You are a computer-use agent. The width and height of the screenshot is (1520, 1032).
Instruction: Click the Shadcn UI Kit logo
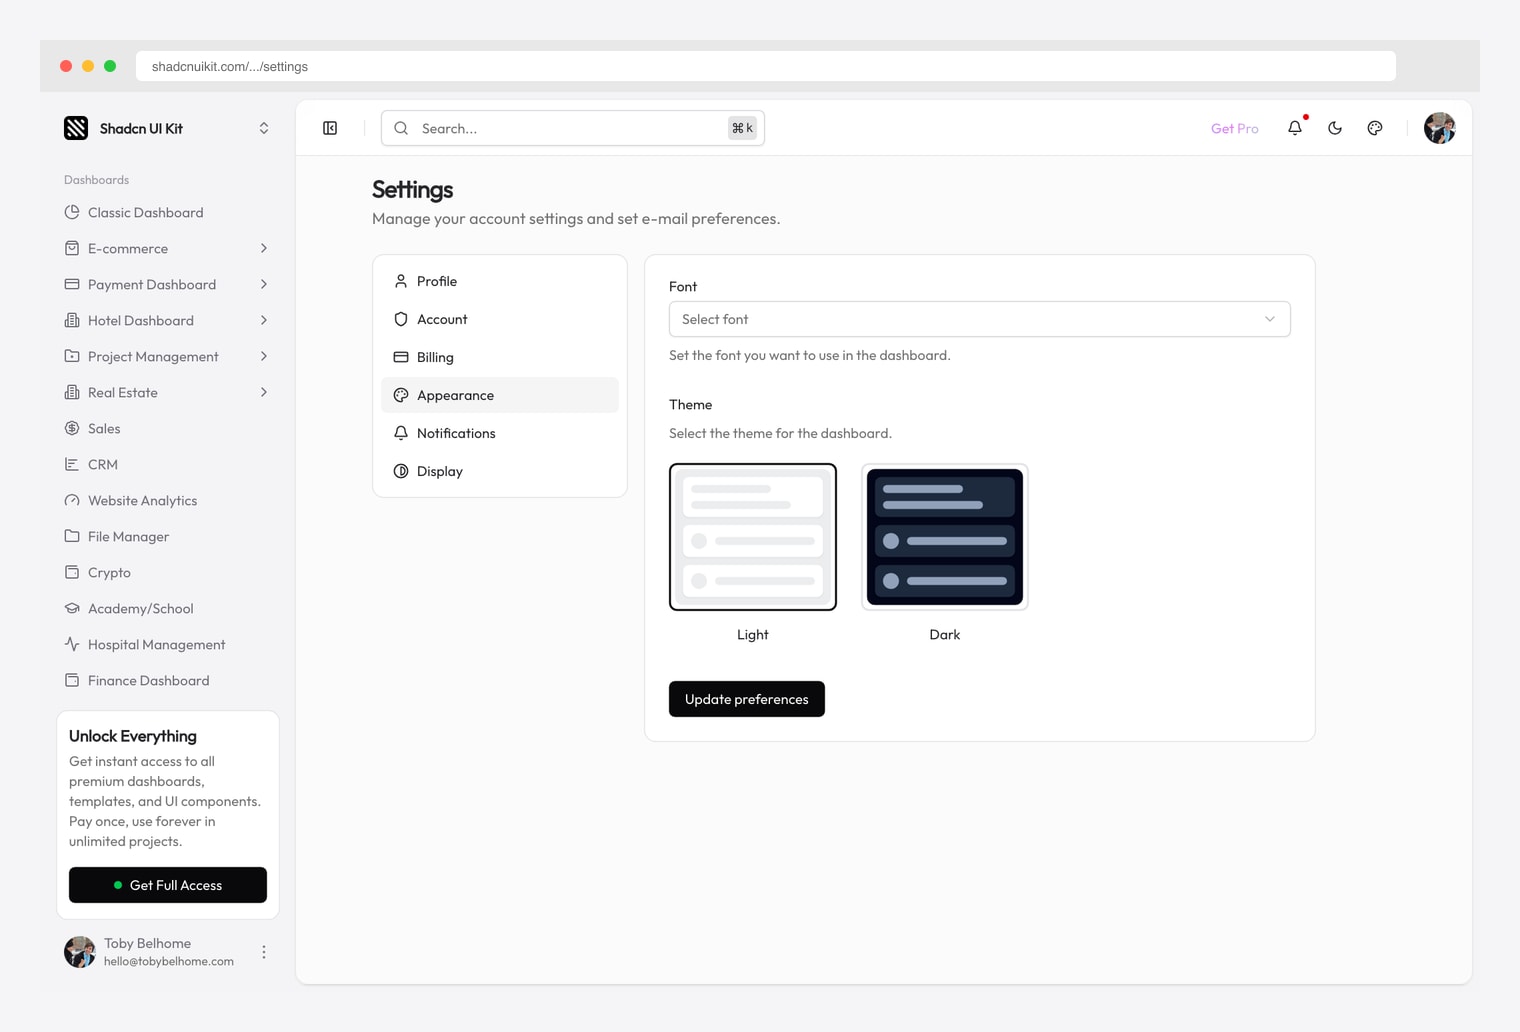76,128
